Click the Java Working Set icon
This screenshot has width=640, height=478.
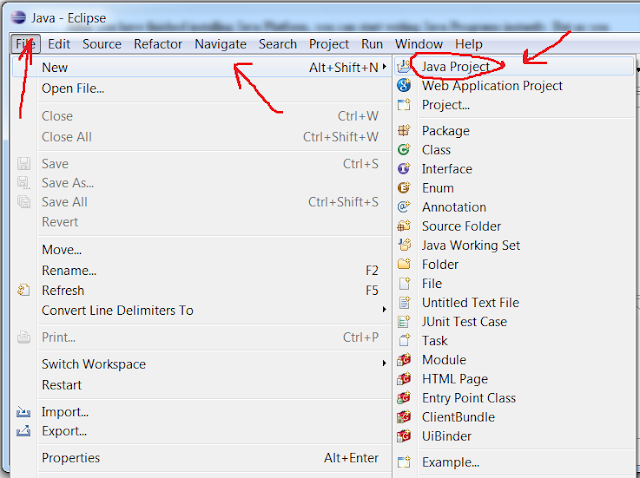[x=404, y=245]
